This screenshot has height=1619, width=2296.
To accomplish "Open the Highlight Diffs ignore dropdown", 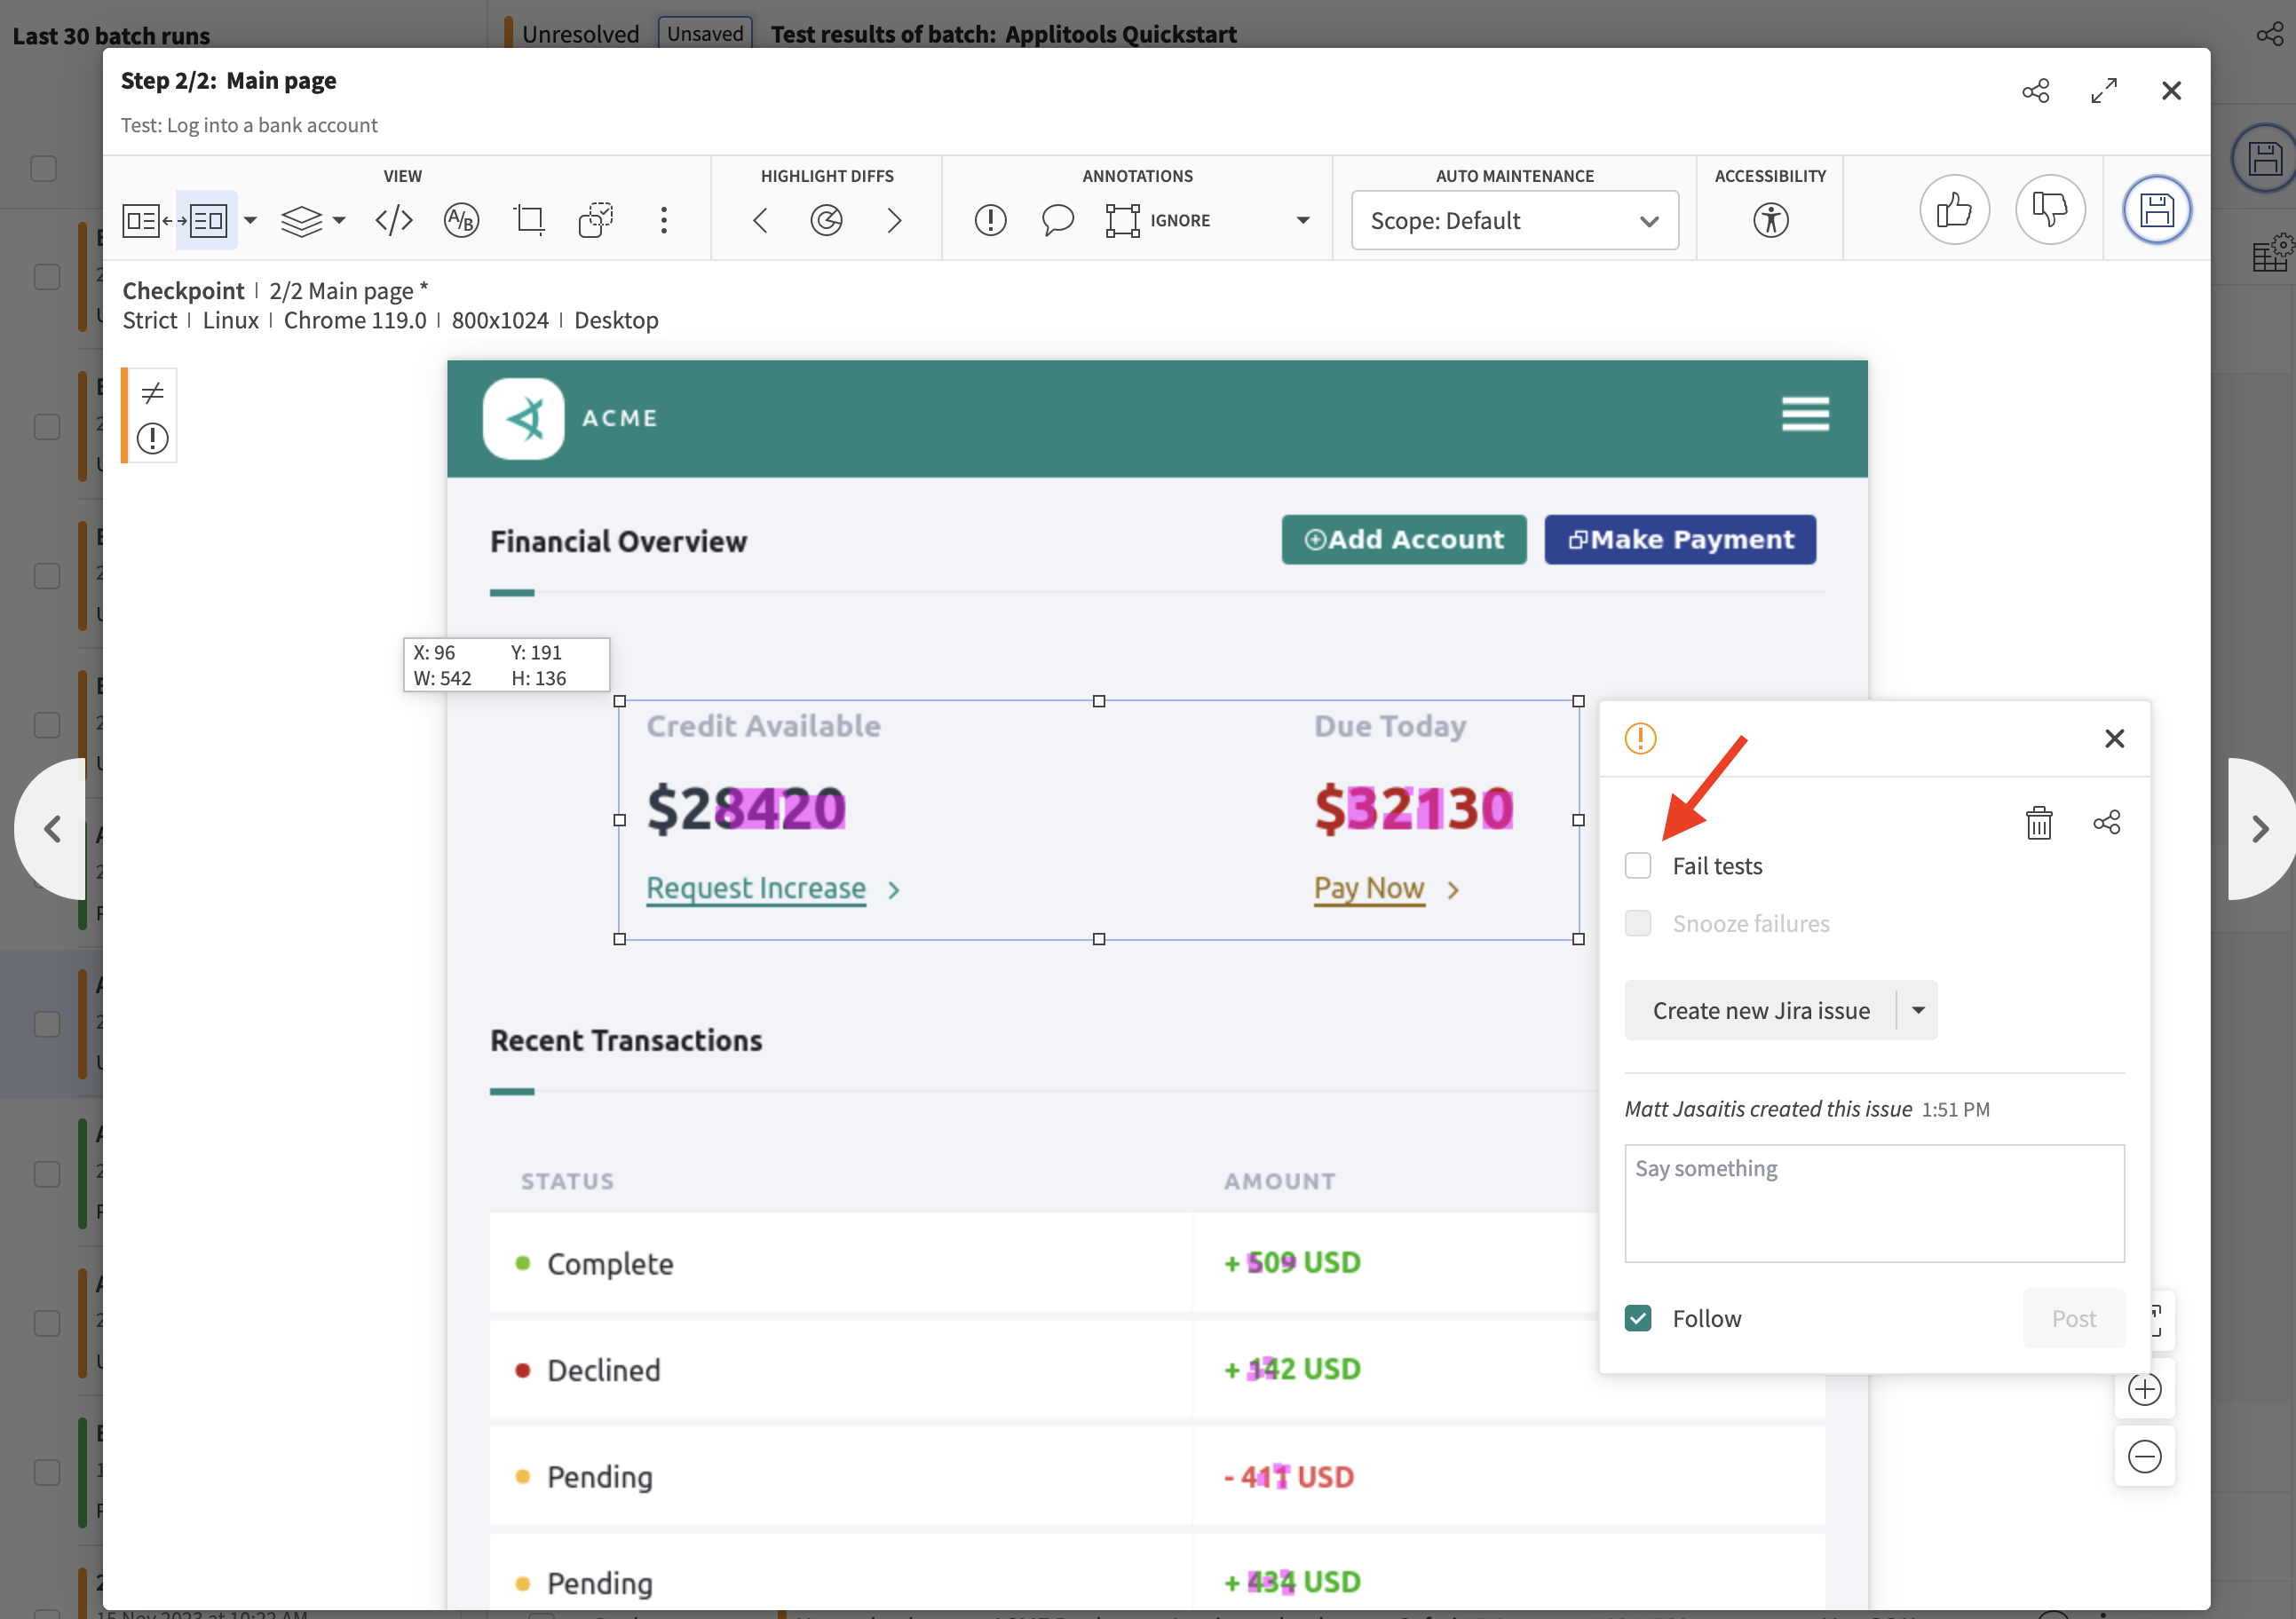I will tap(1304, 221).
